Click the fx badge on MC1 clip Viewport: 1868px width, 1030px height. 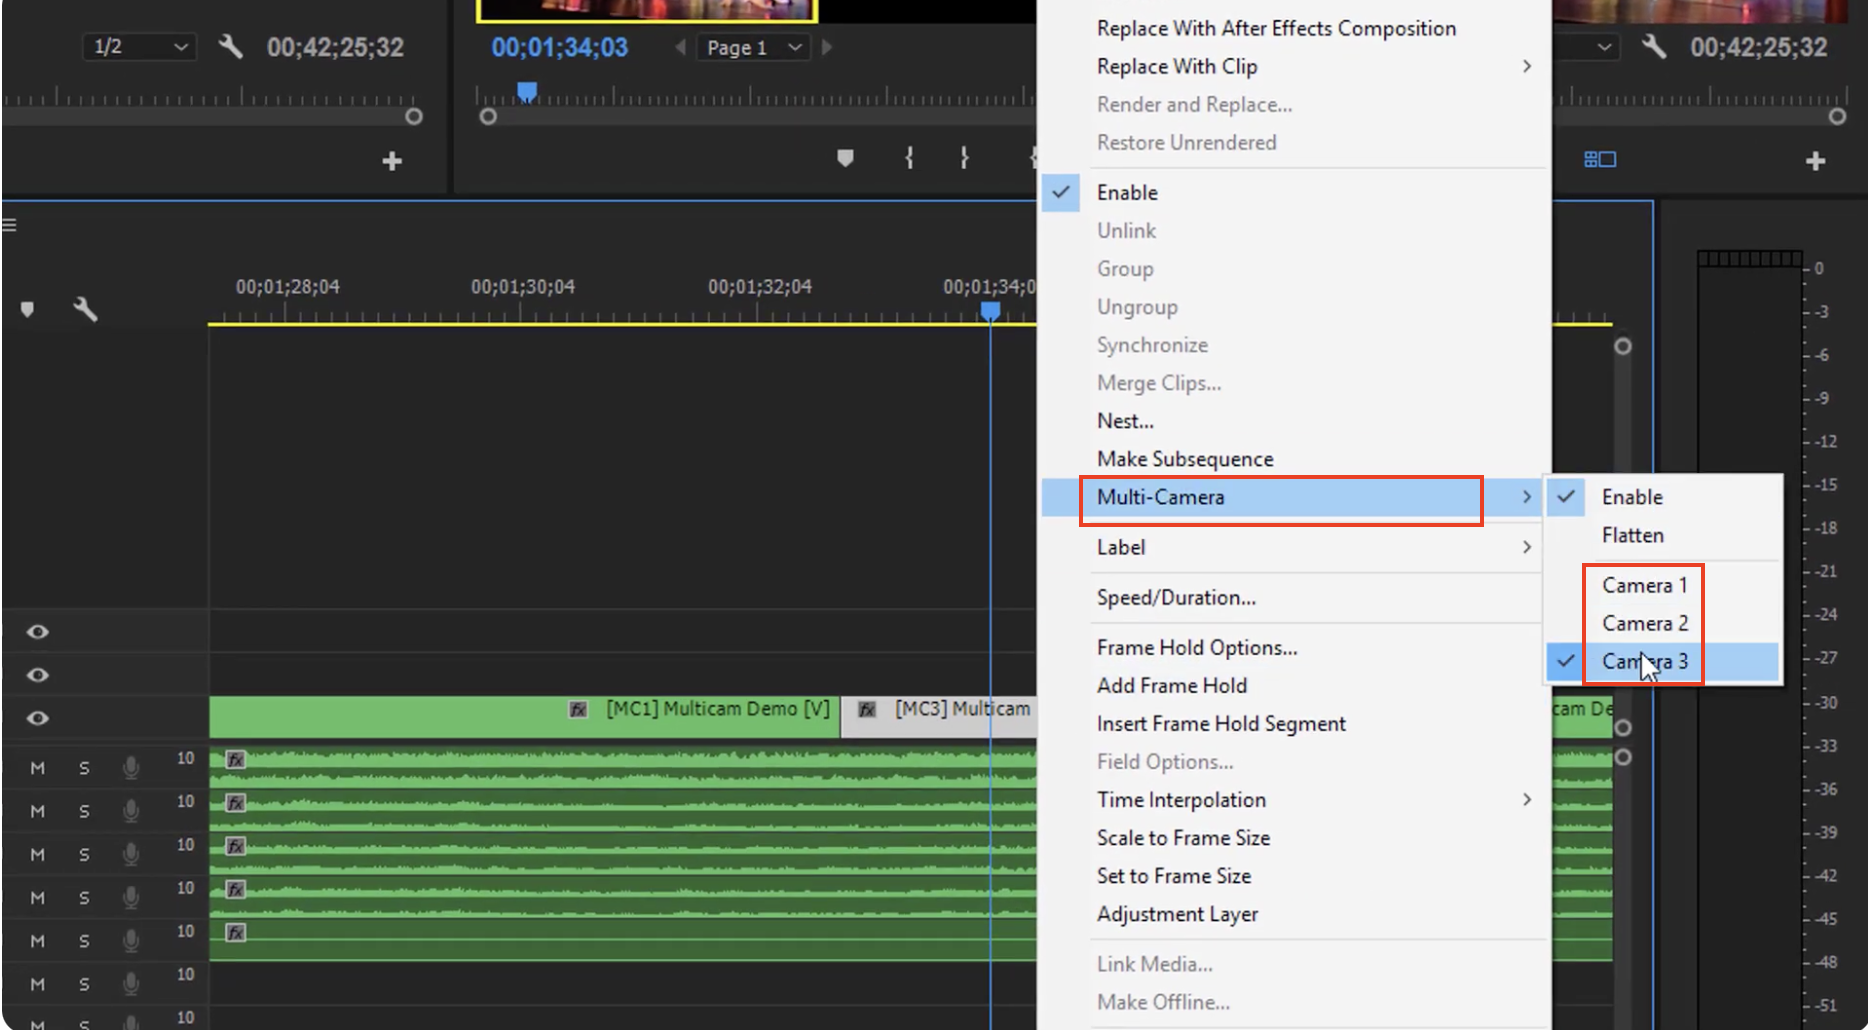click(578, 710)
